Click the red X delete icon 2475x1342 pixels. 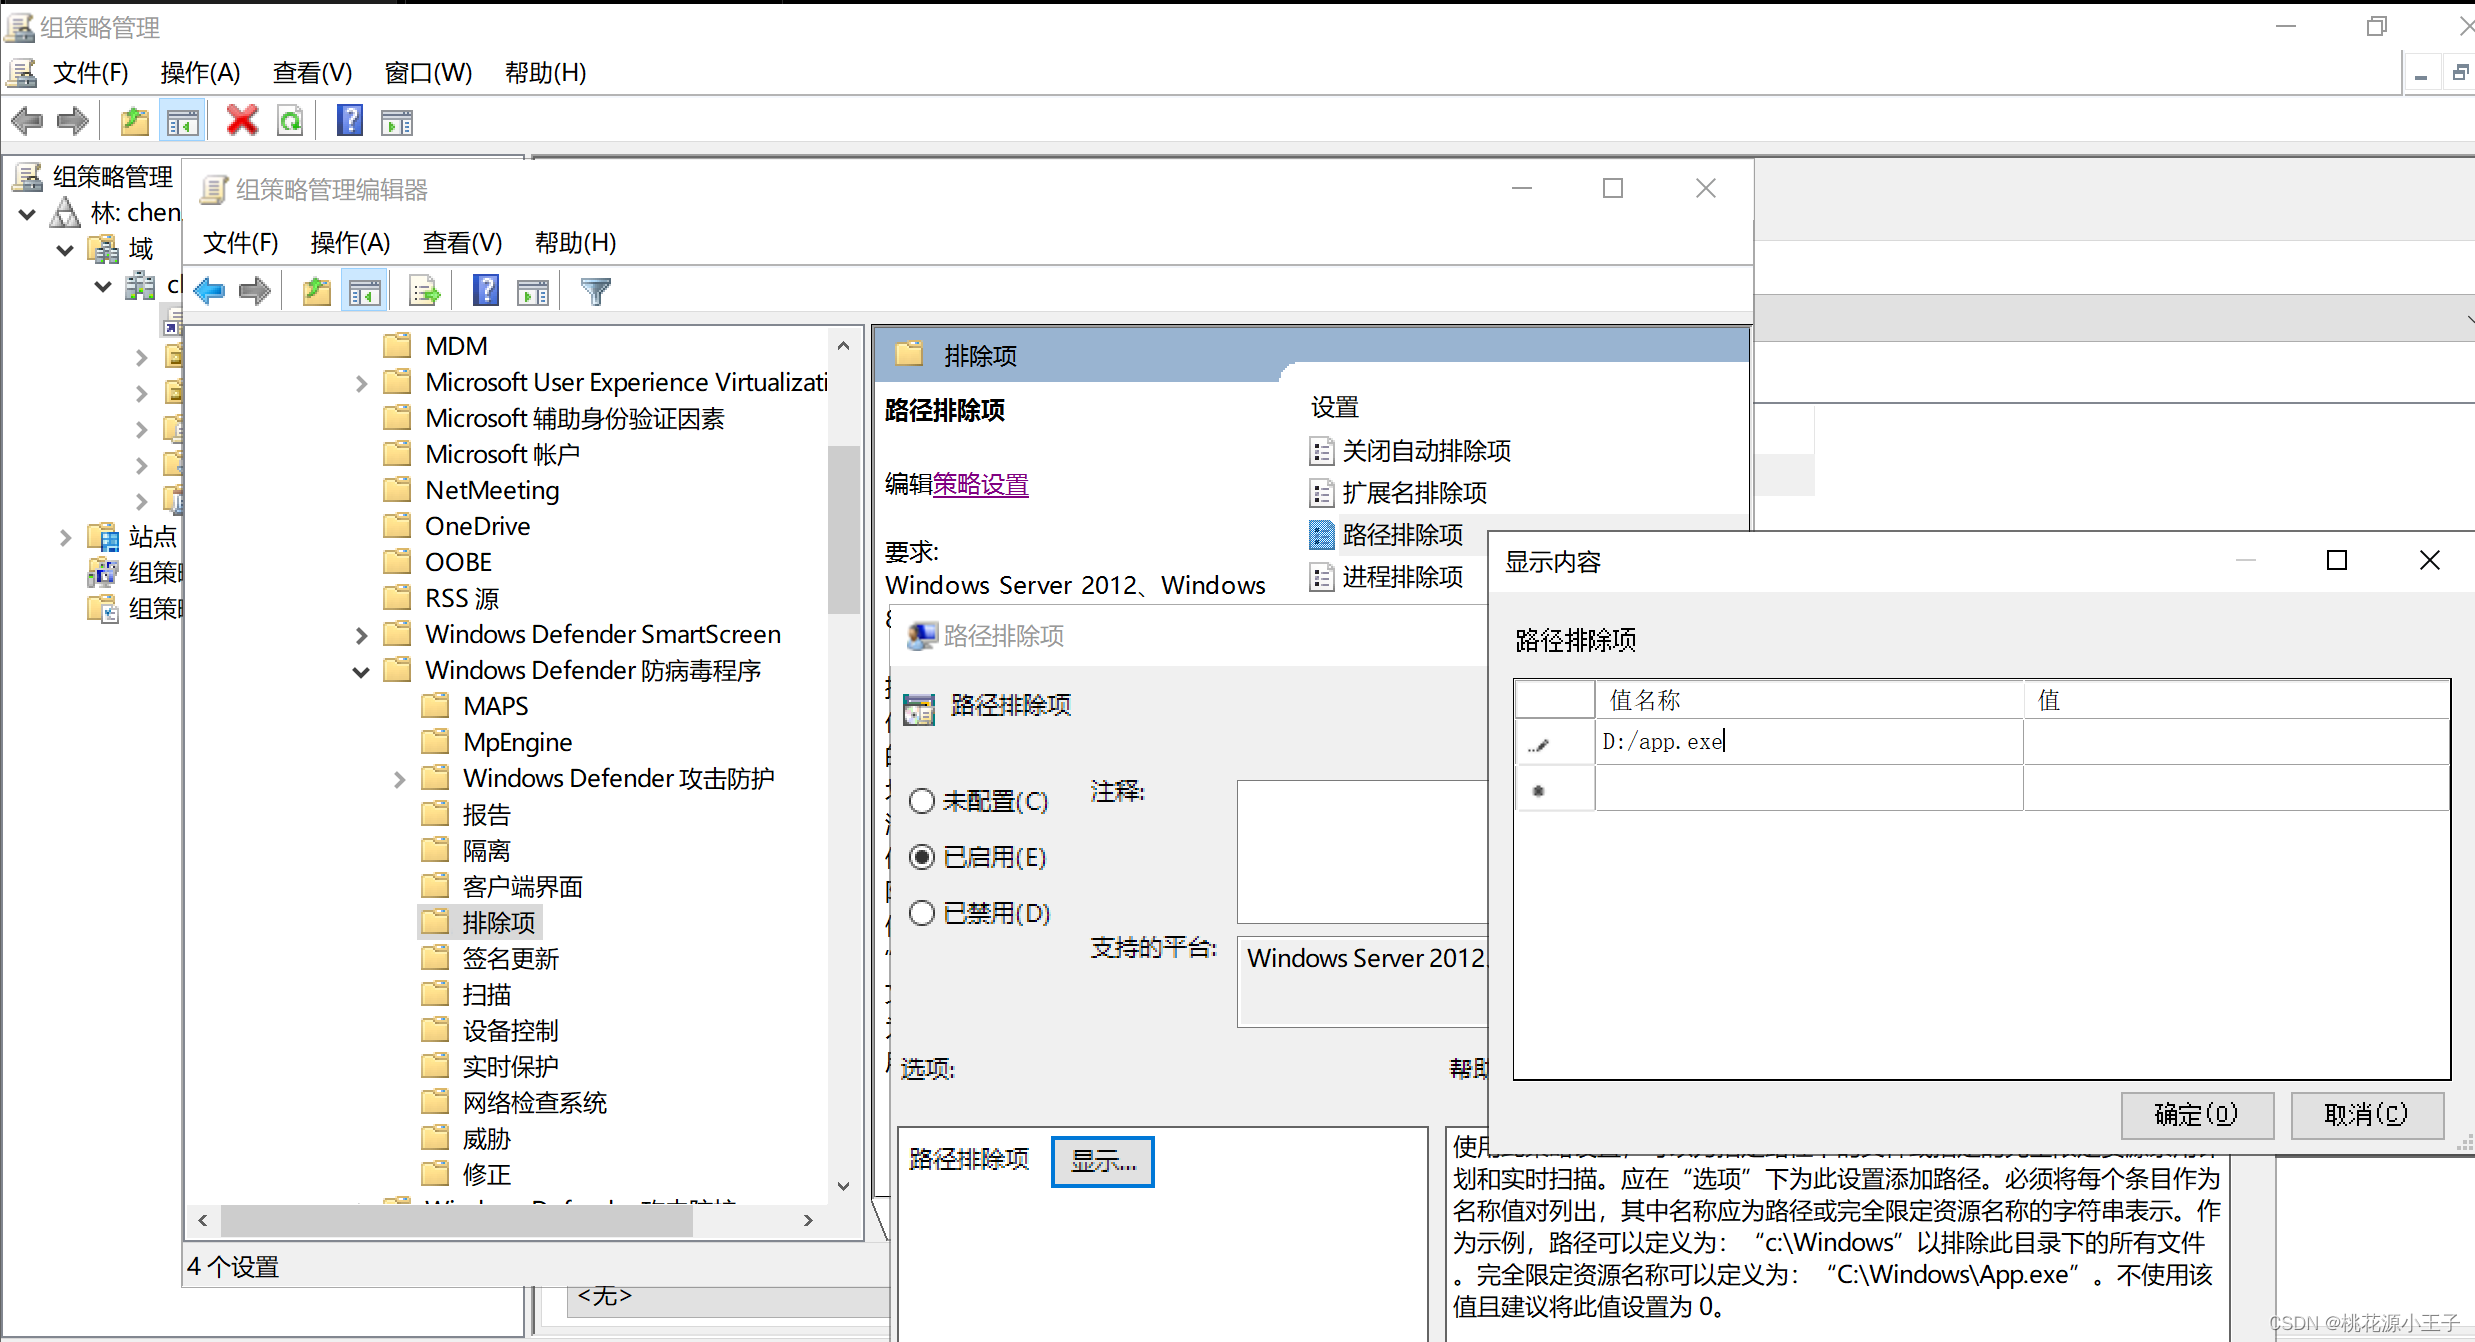241,122
